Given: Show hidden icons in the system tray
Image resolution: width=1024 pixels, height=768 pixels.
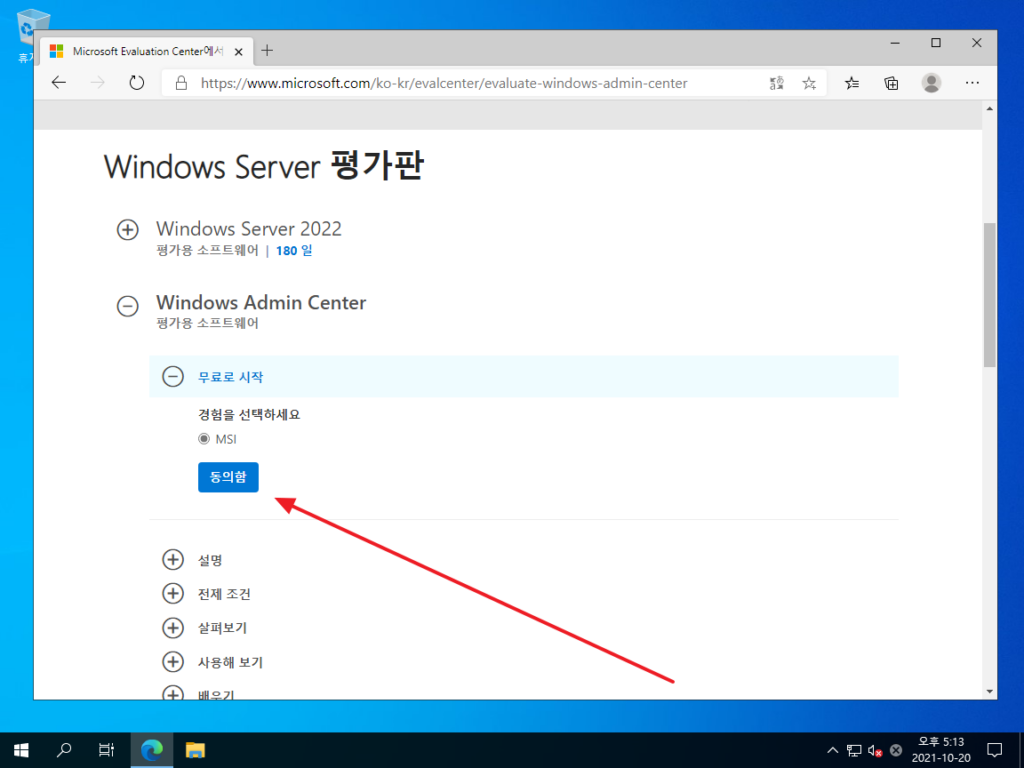Looking at the screenshot, I should pyautogui.click(x=833, y=749).
